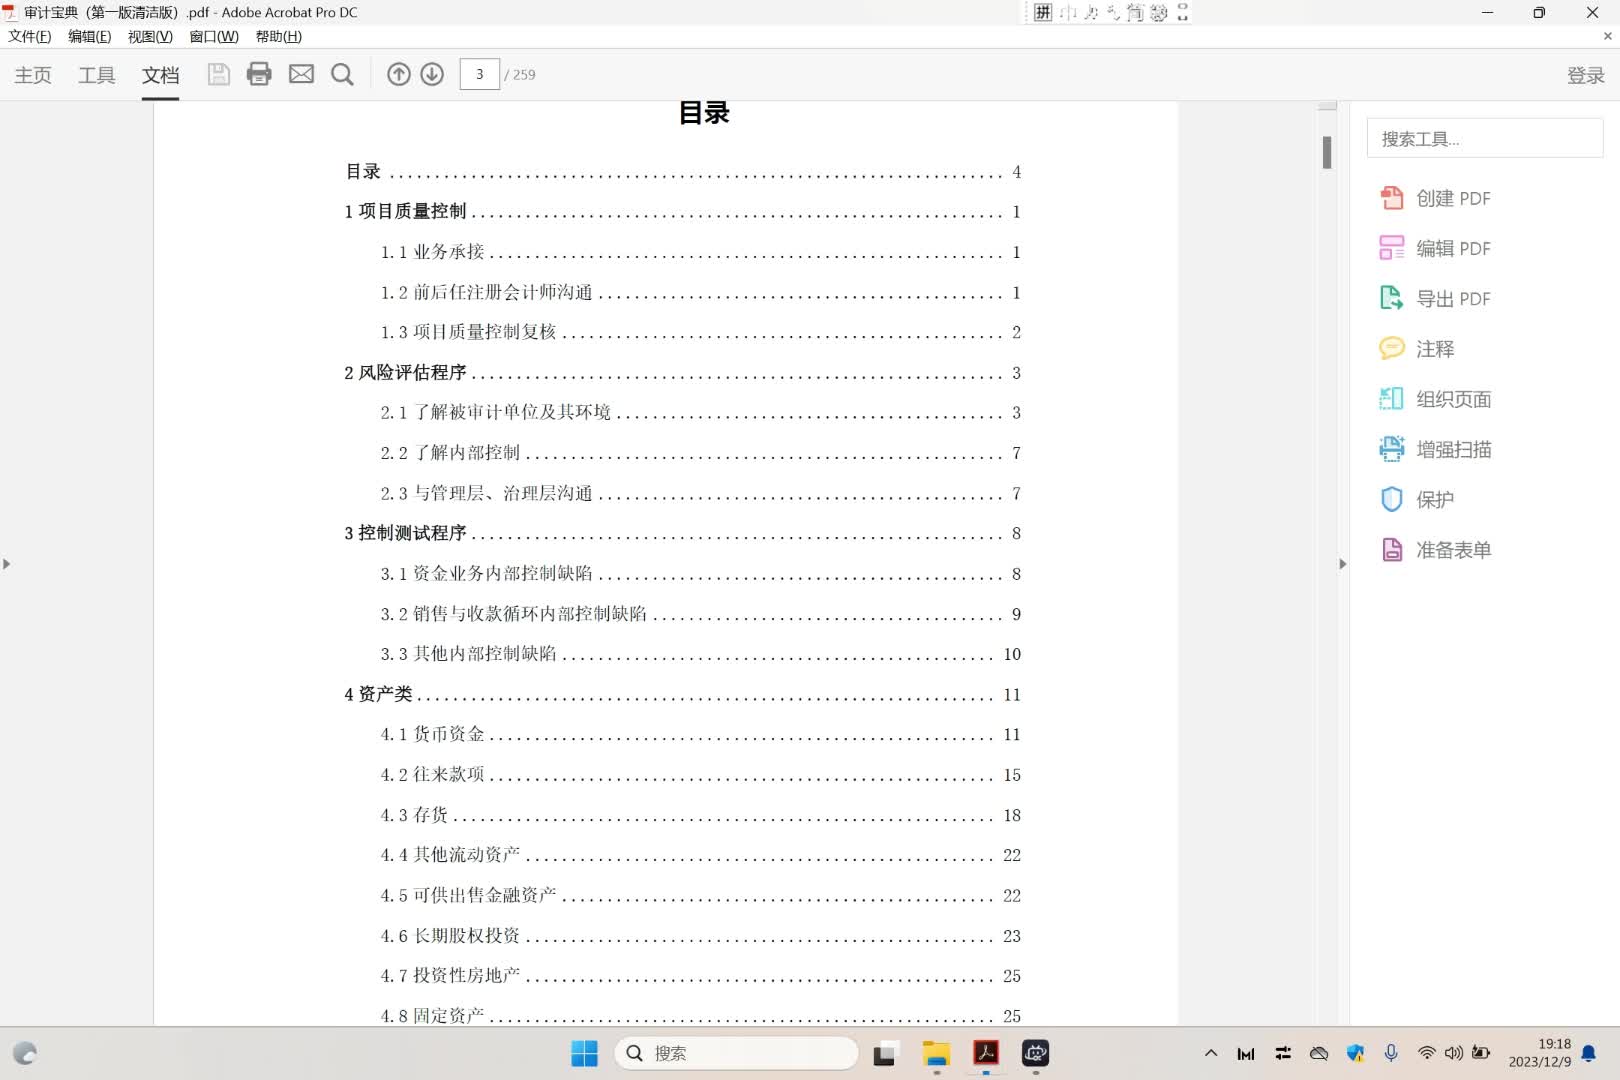This screenshot has width=1620, height=1080.
Task: Open the 导出 PDF tool
Action: pyautogui.click(x=1435, y=298)
